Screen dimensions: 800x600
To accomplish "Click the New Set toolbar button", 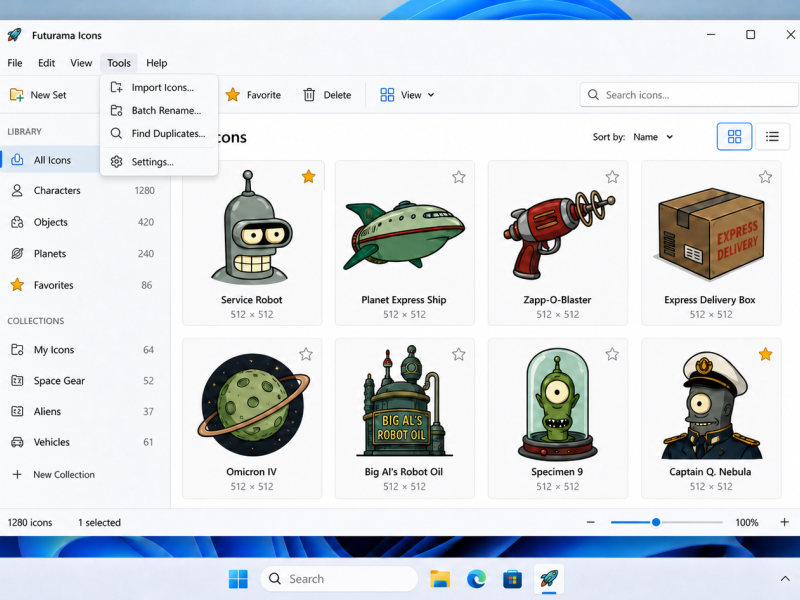I will 38,95.
